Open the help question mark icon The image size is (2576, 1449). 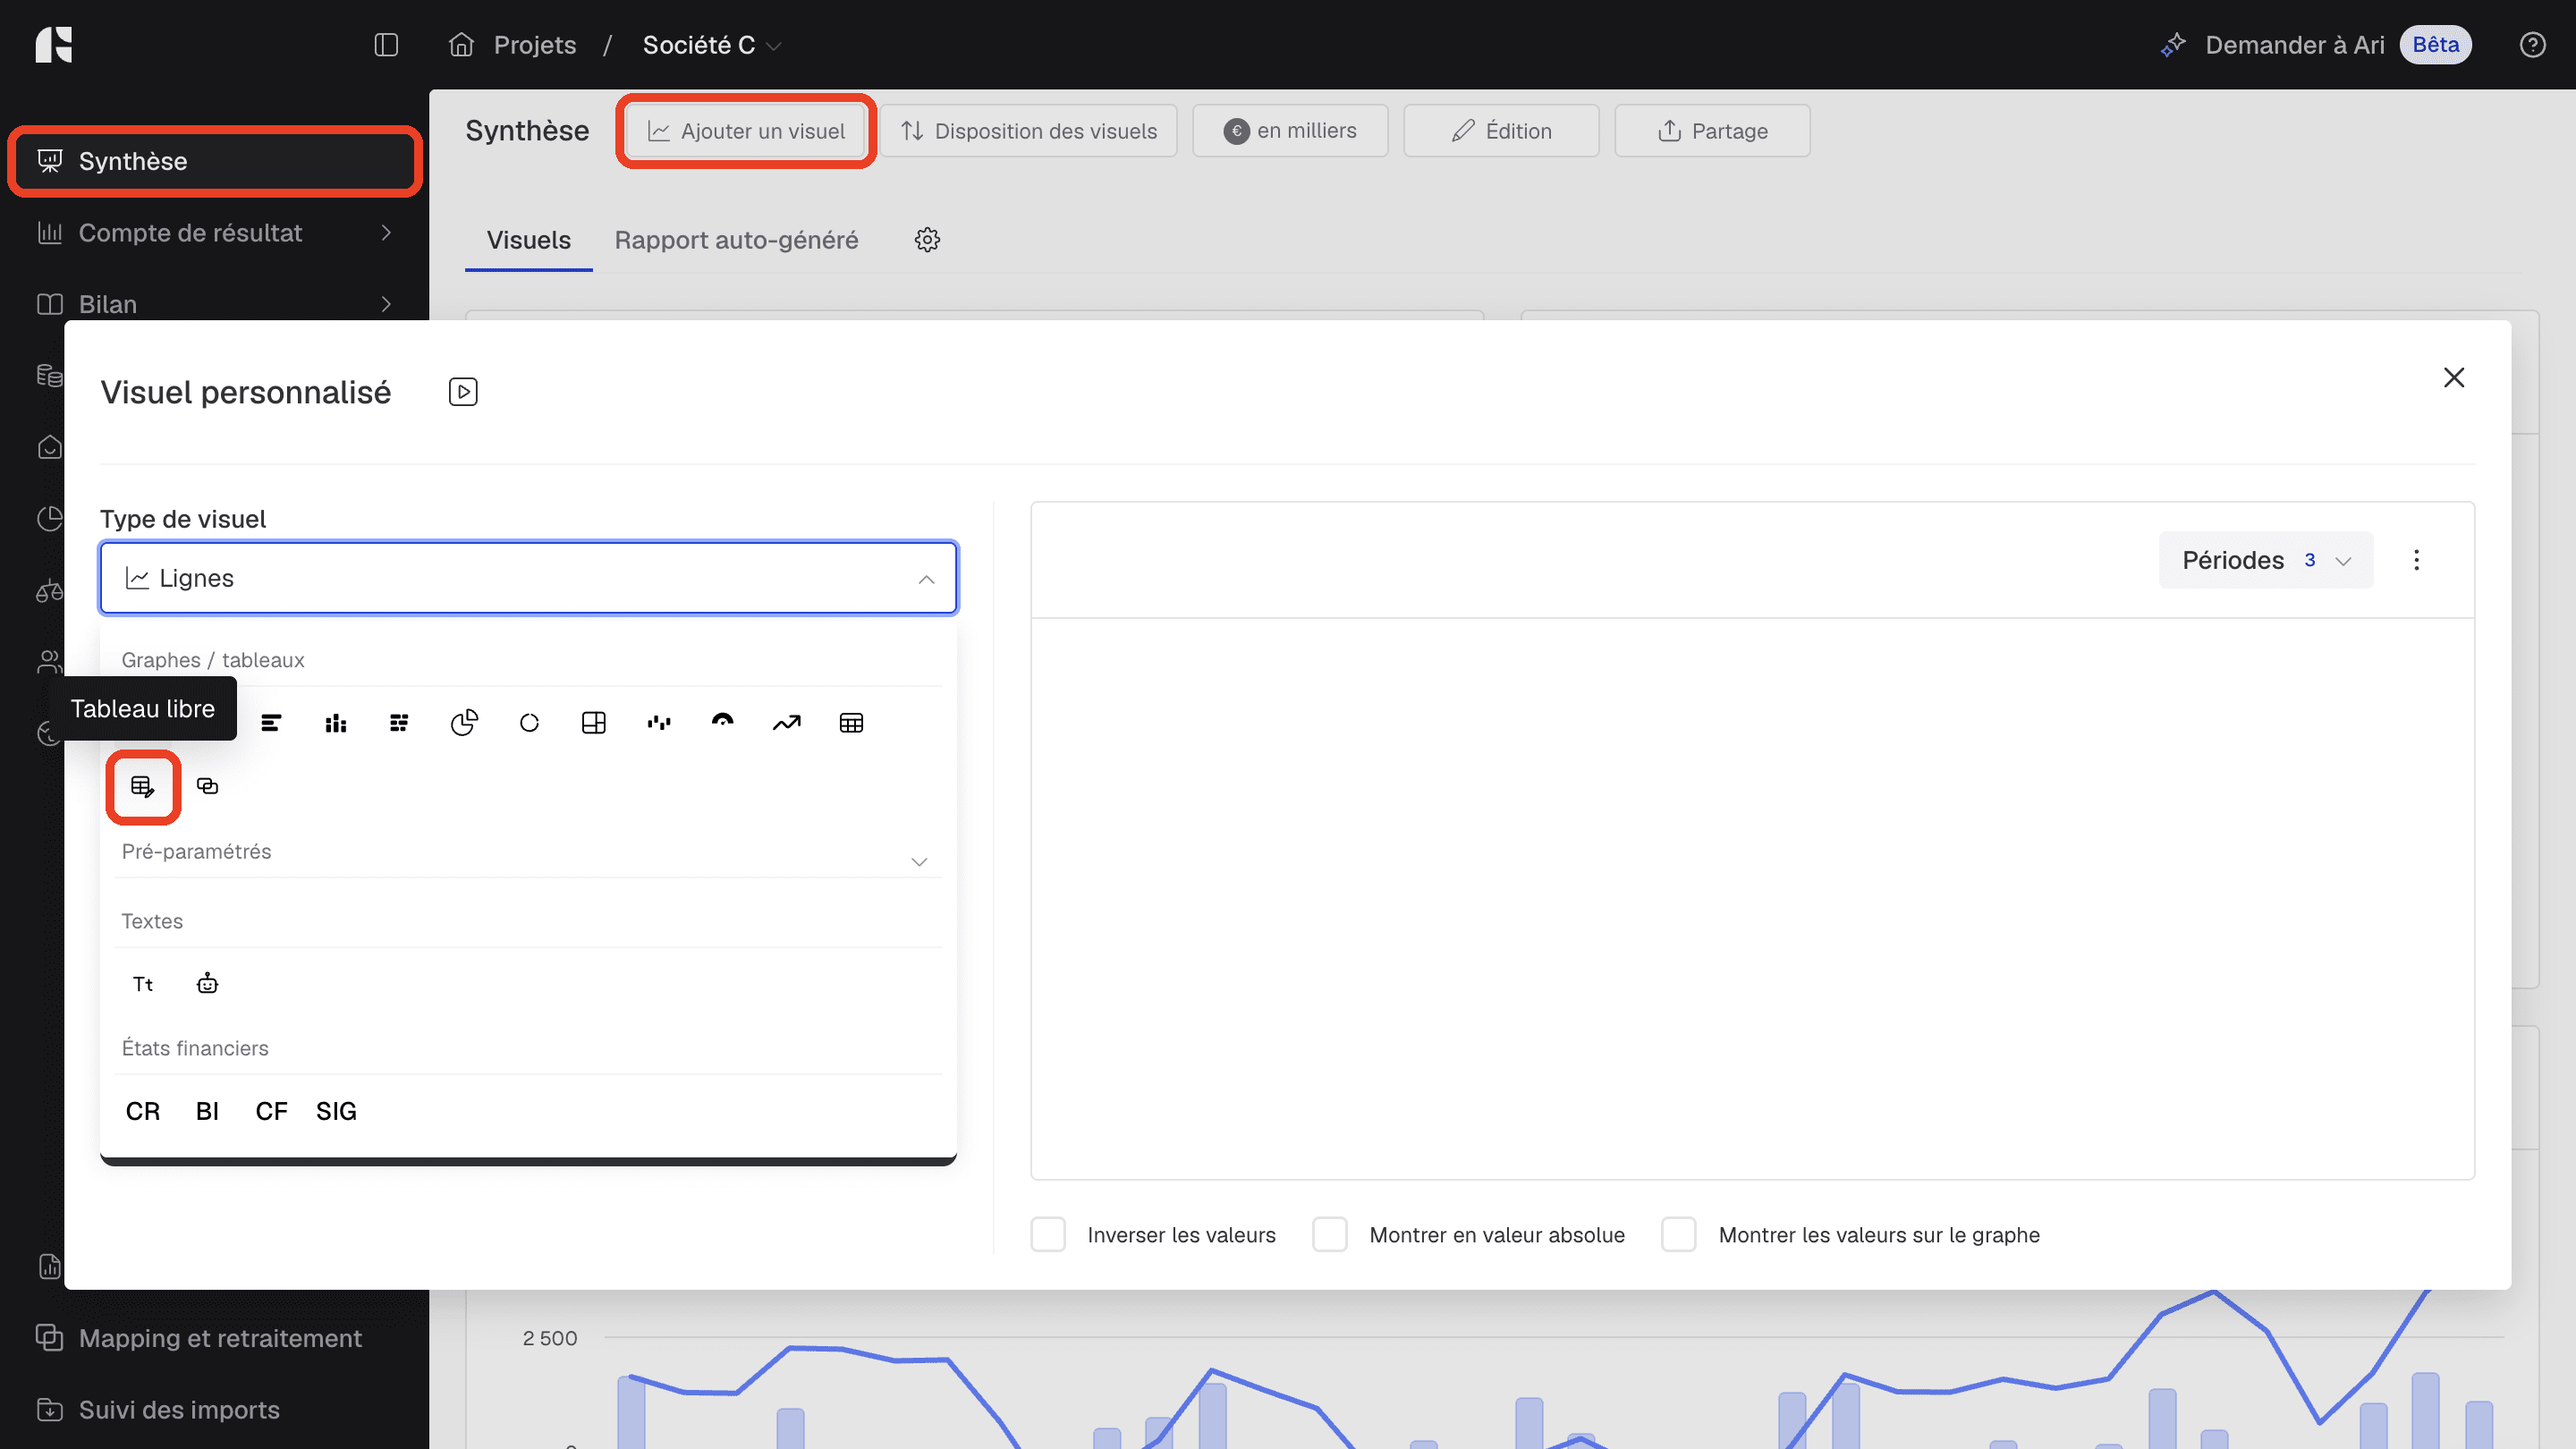point(2532,45)
